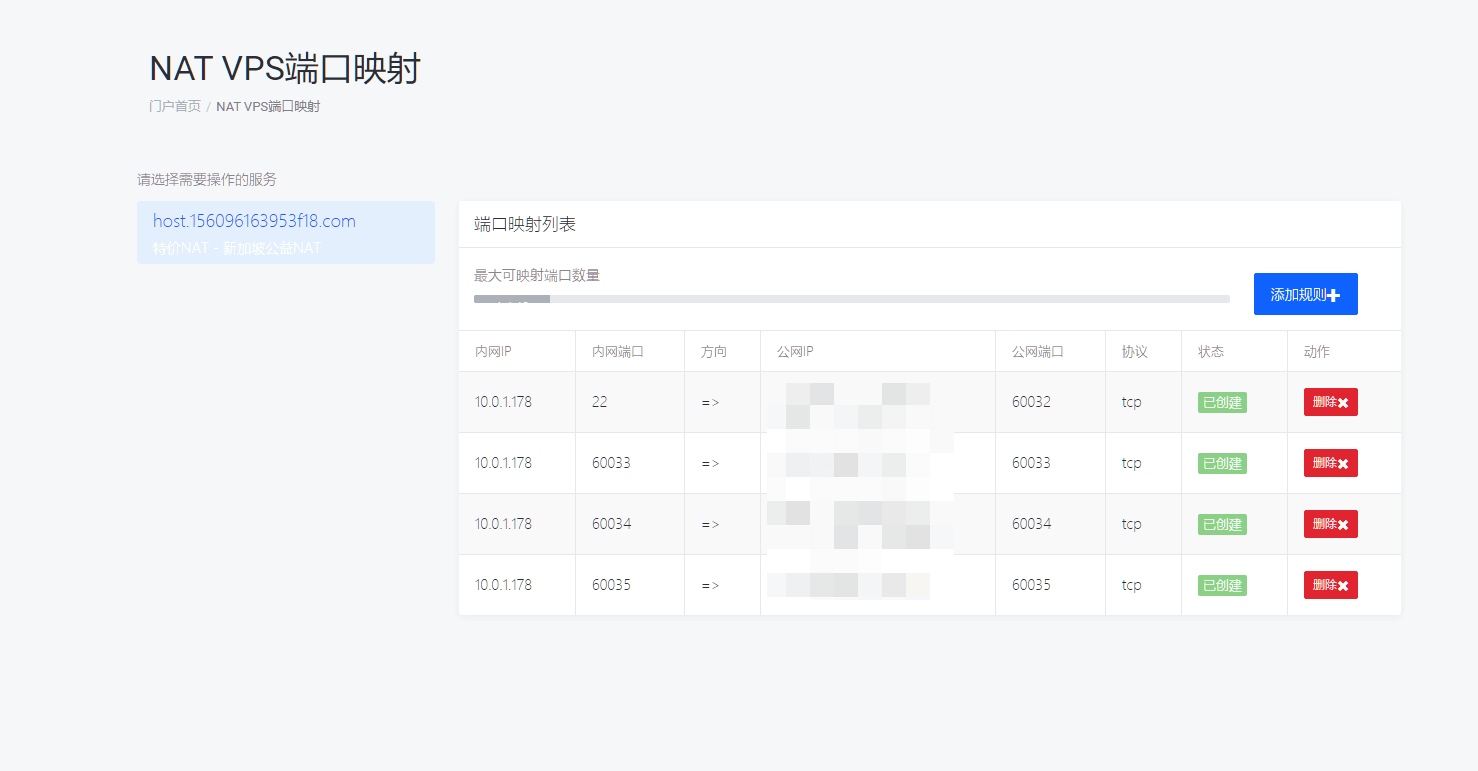Remove the 60035 port mapping rule

(1330, 585)
